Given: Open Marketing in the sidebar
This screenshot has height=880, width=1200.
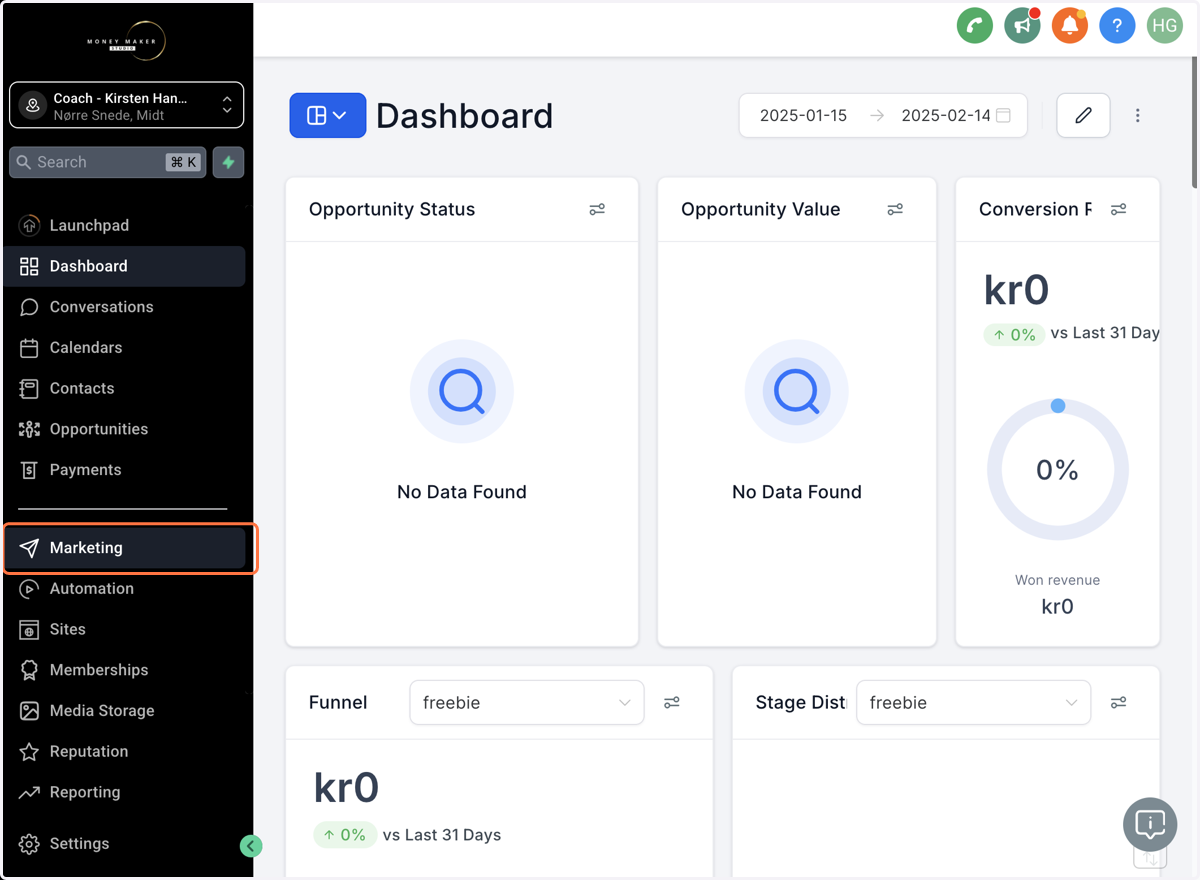Looking at the screenshot, I should tap(126, 548).
